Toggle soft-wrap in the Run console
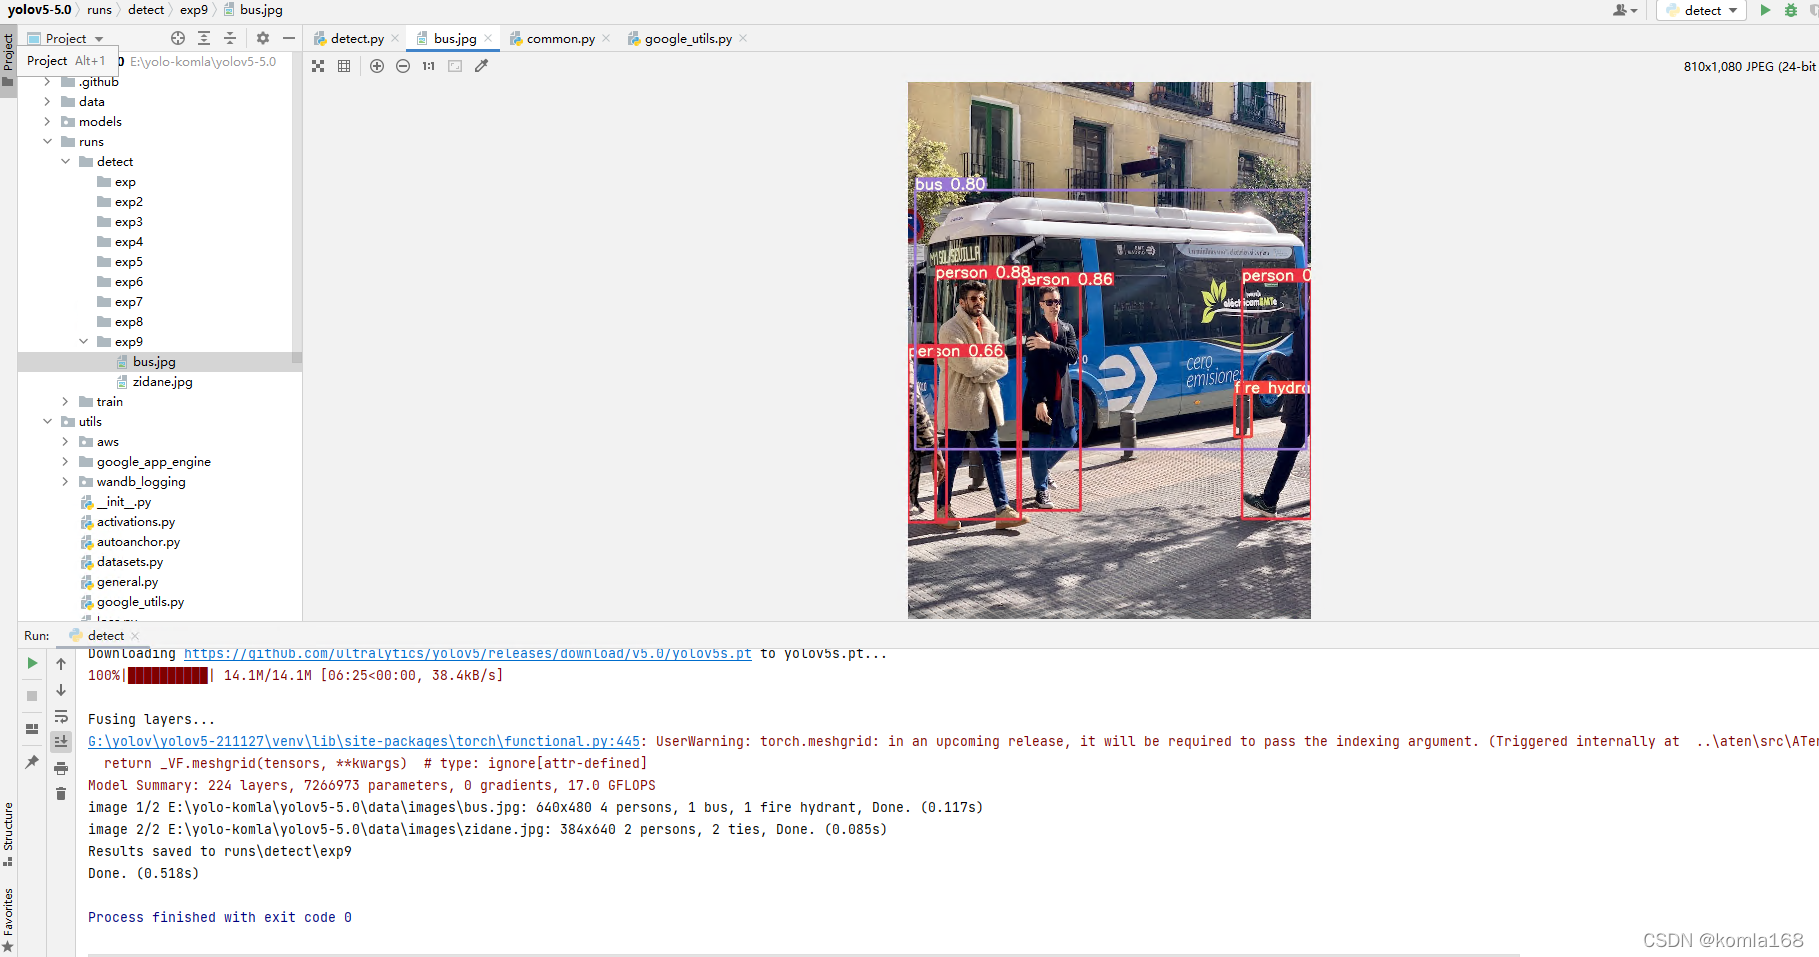 click(61, 716)
